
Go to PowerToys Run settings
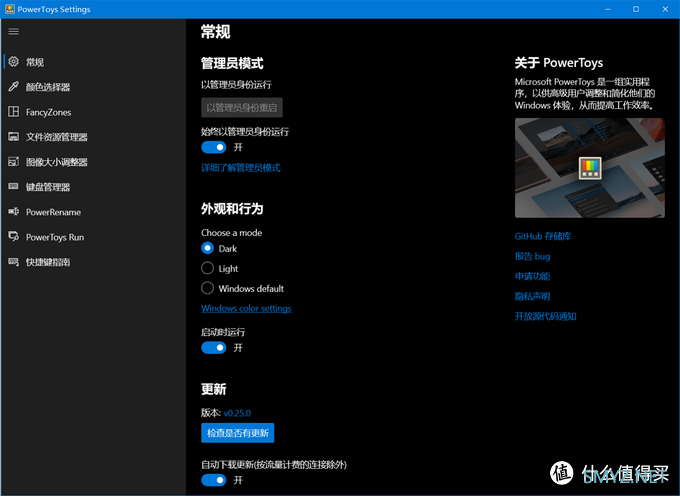[93, 237]
